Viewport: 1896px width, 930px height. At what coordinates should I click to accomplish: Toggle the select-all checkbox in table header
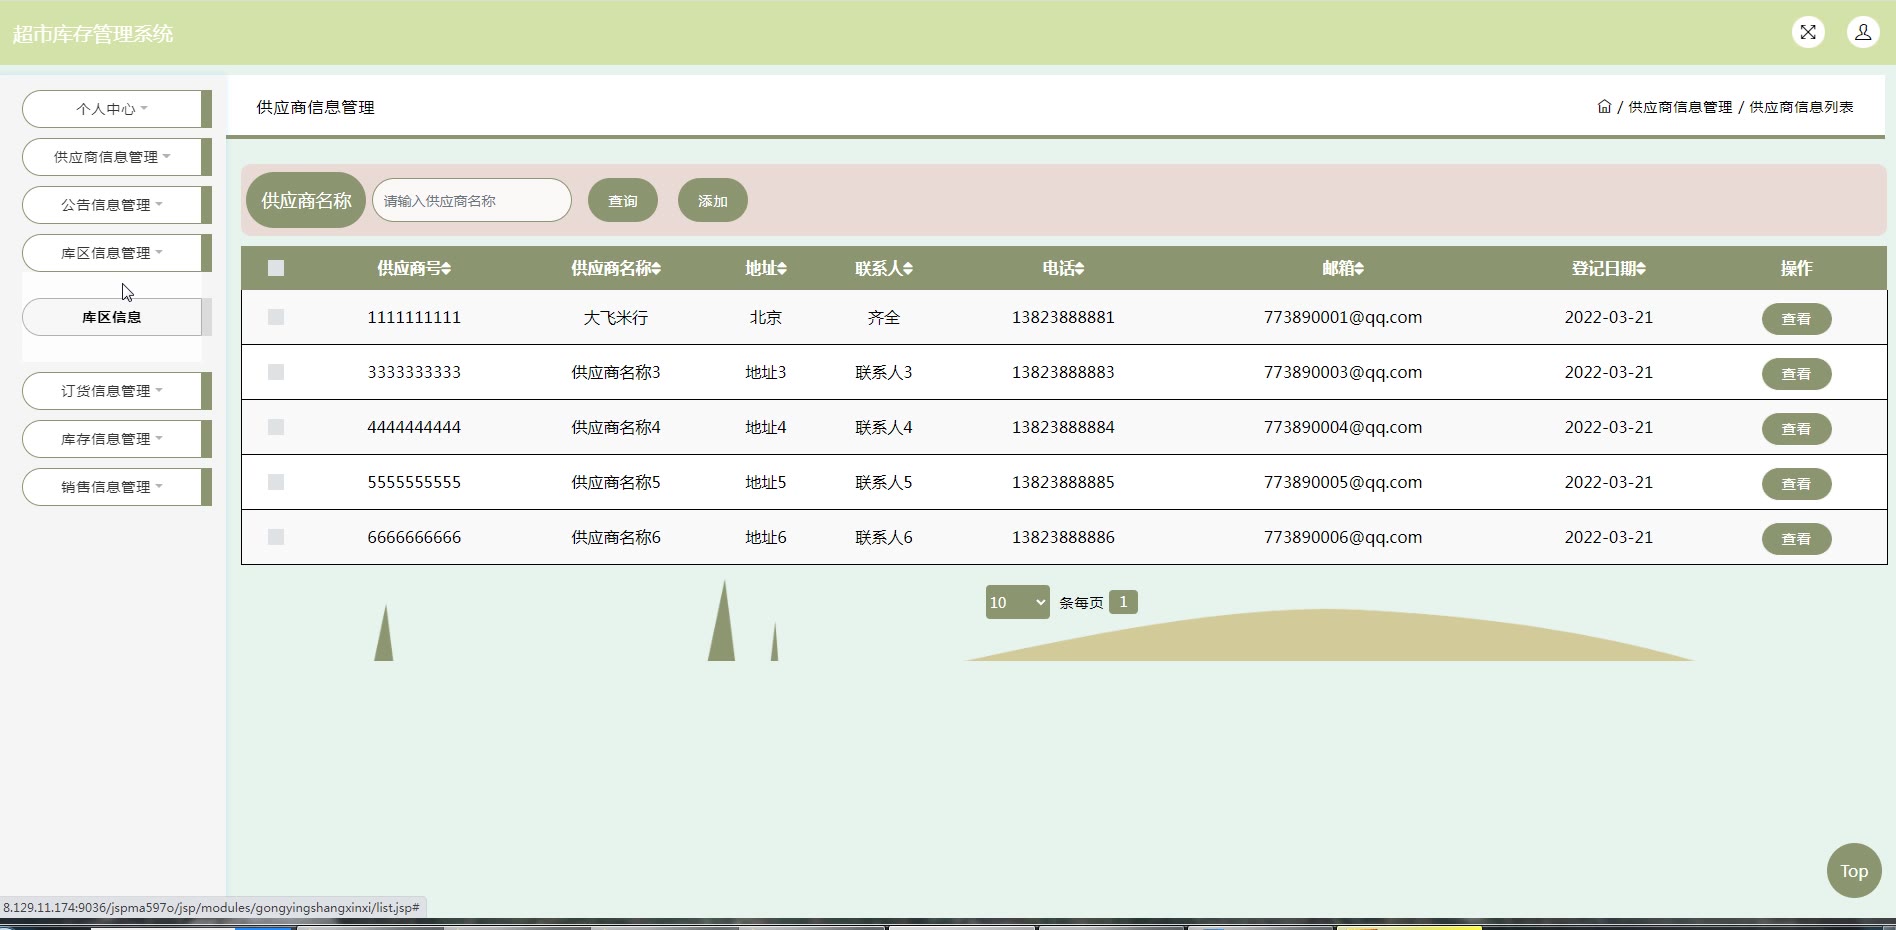[276, 268]
